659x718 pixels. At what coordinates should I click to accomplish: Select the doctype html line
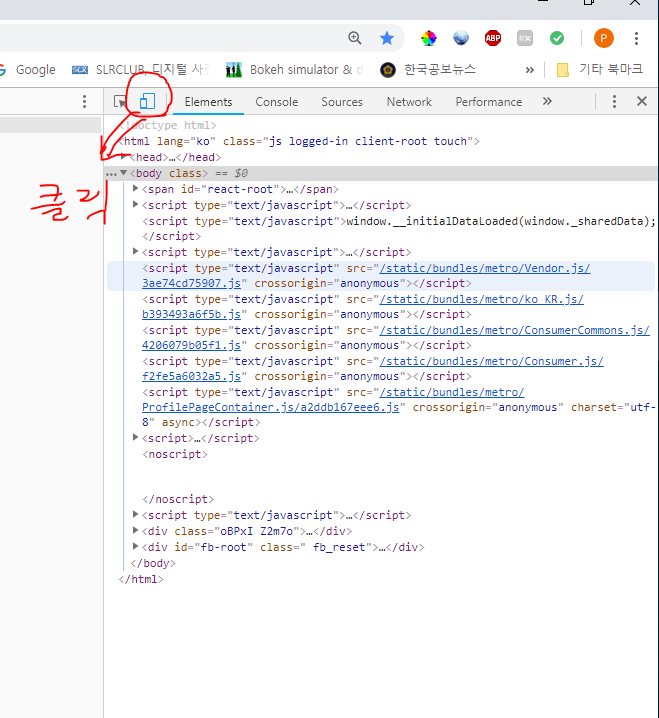tap(168, 125)
